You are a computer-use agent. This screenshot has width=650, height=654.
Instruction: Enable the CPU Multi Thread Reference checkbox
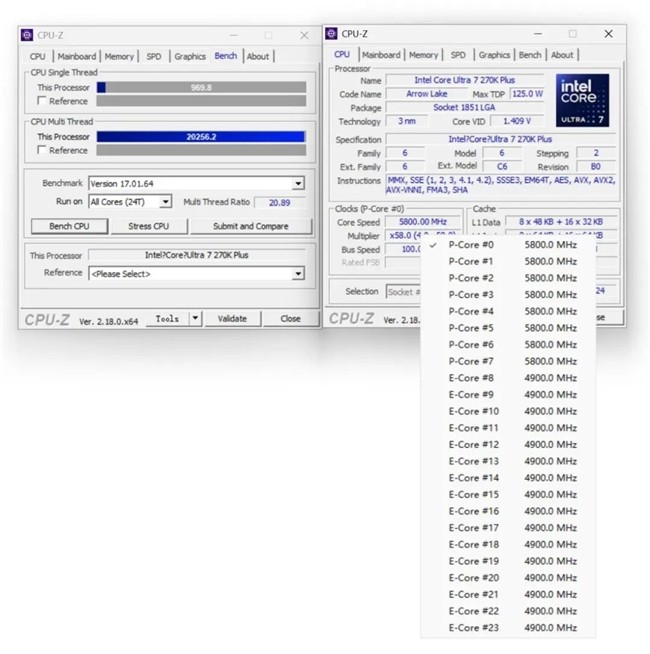coord(41,150)
